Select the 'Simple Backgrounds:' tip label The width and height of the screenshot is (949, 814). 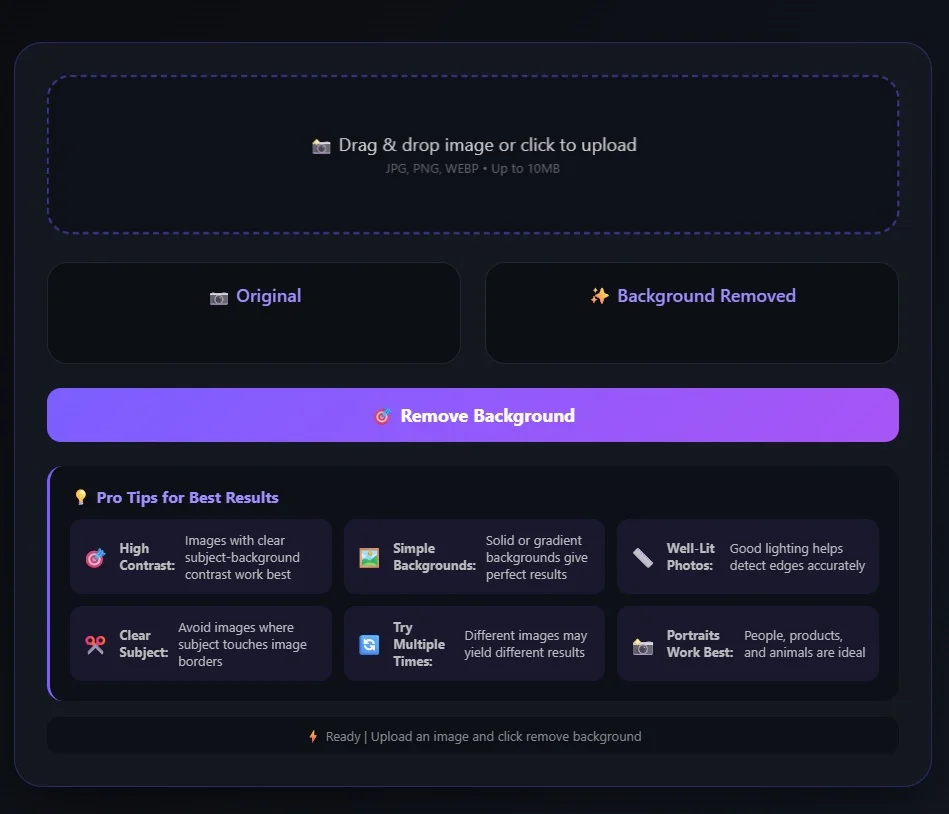point(435,557)
